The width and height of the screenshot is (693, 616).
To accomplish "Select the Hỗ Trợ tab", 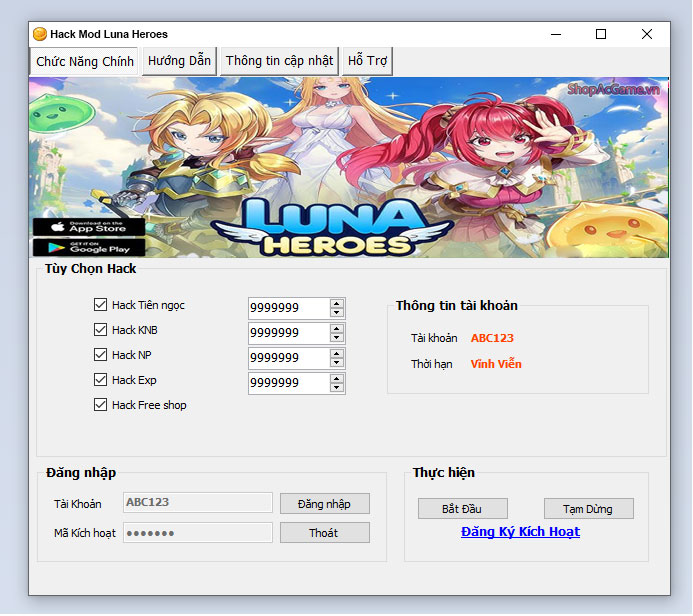I will click(x=367, y=61).
